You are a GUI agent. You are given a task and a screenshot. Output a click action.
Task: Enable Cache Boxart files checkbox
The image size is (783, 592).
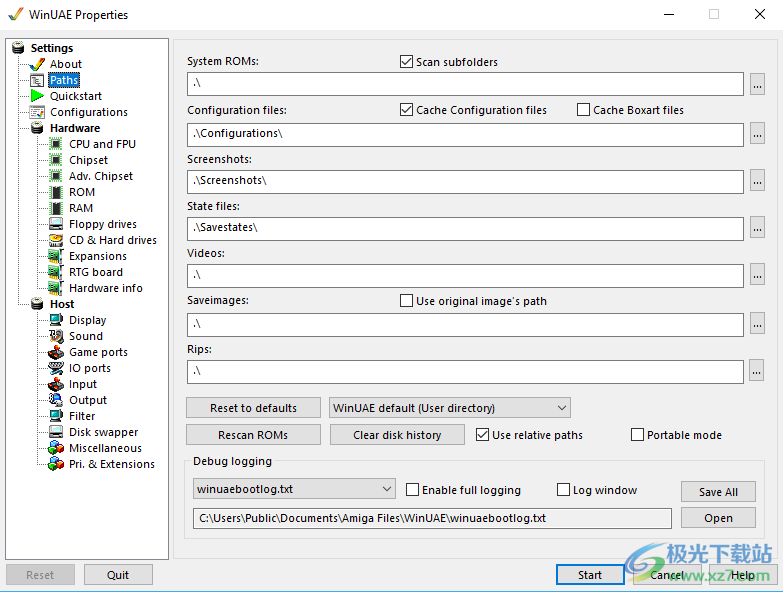point(583,110)
